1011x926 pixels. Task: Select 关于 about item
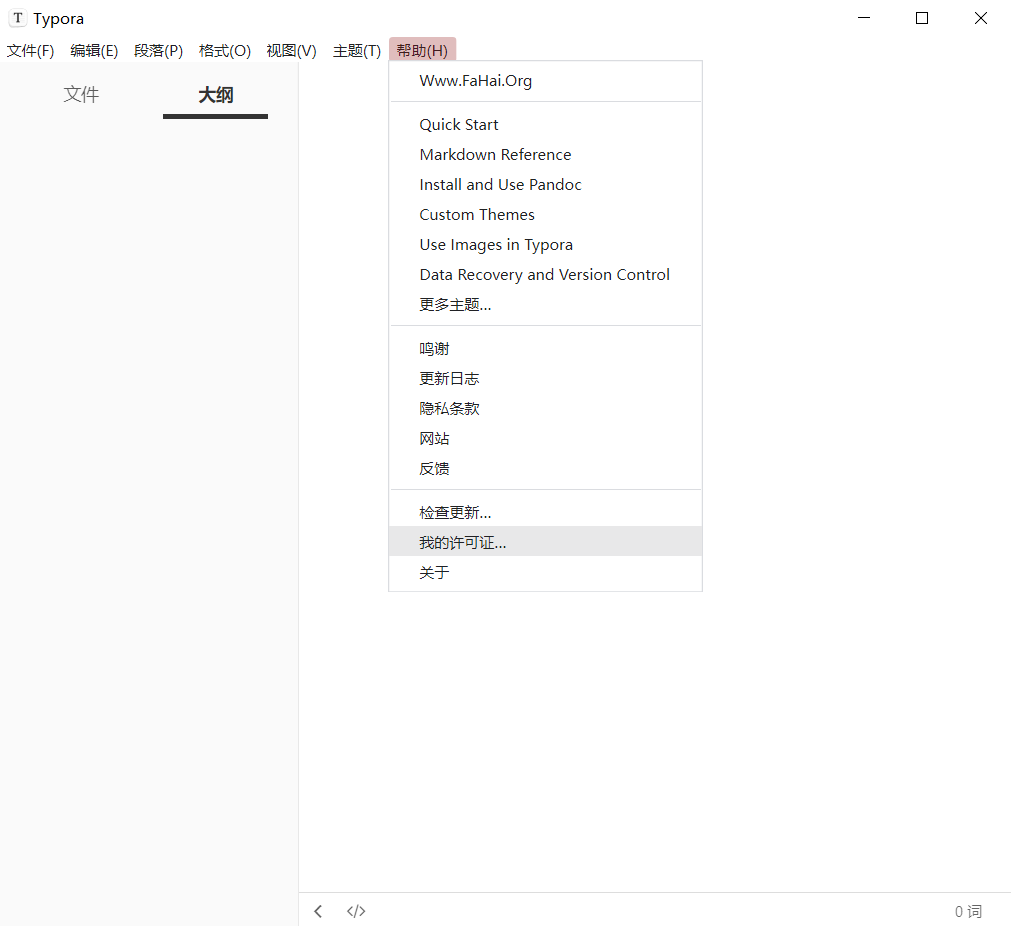pyautogui.click(x=545, y=572)
